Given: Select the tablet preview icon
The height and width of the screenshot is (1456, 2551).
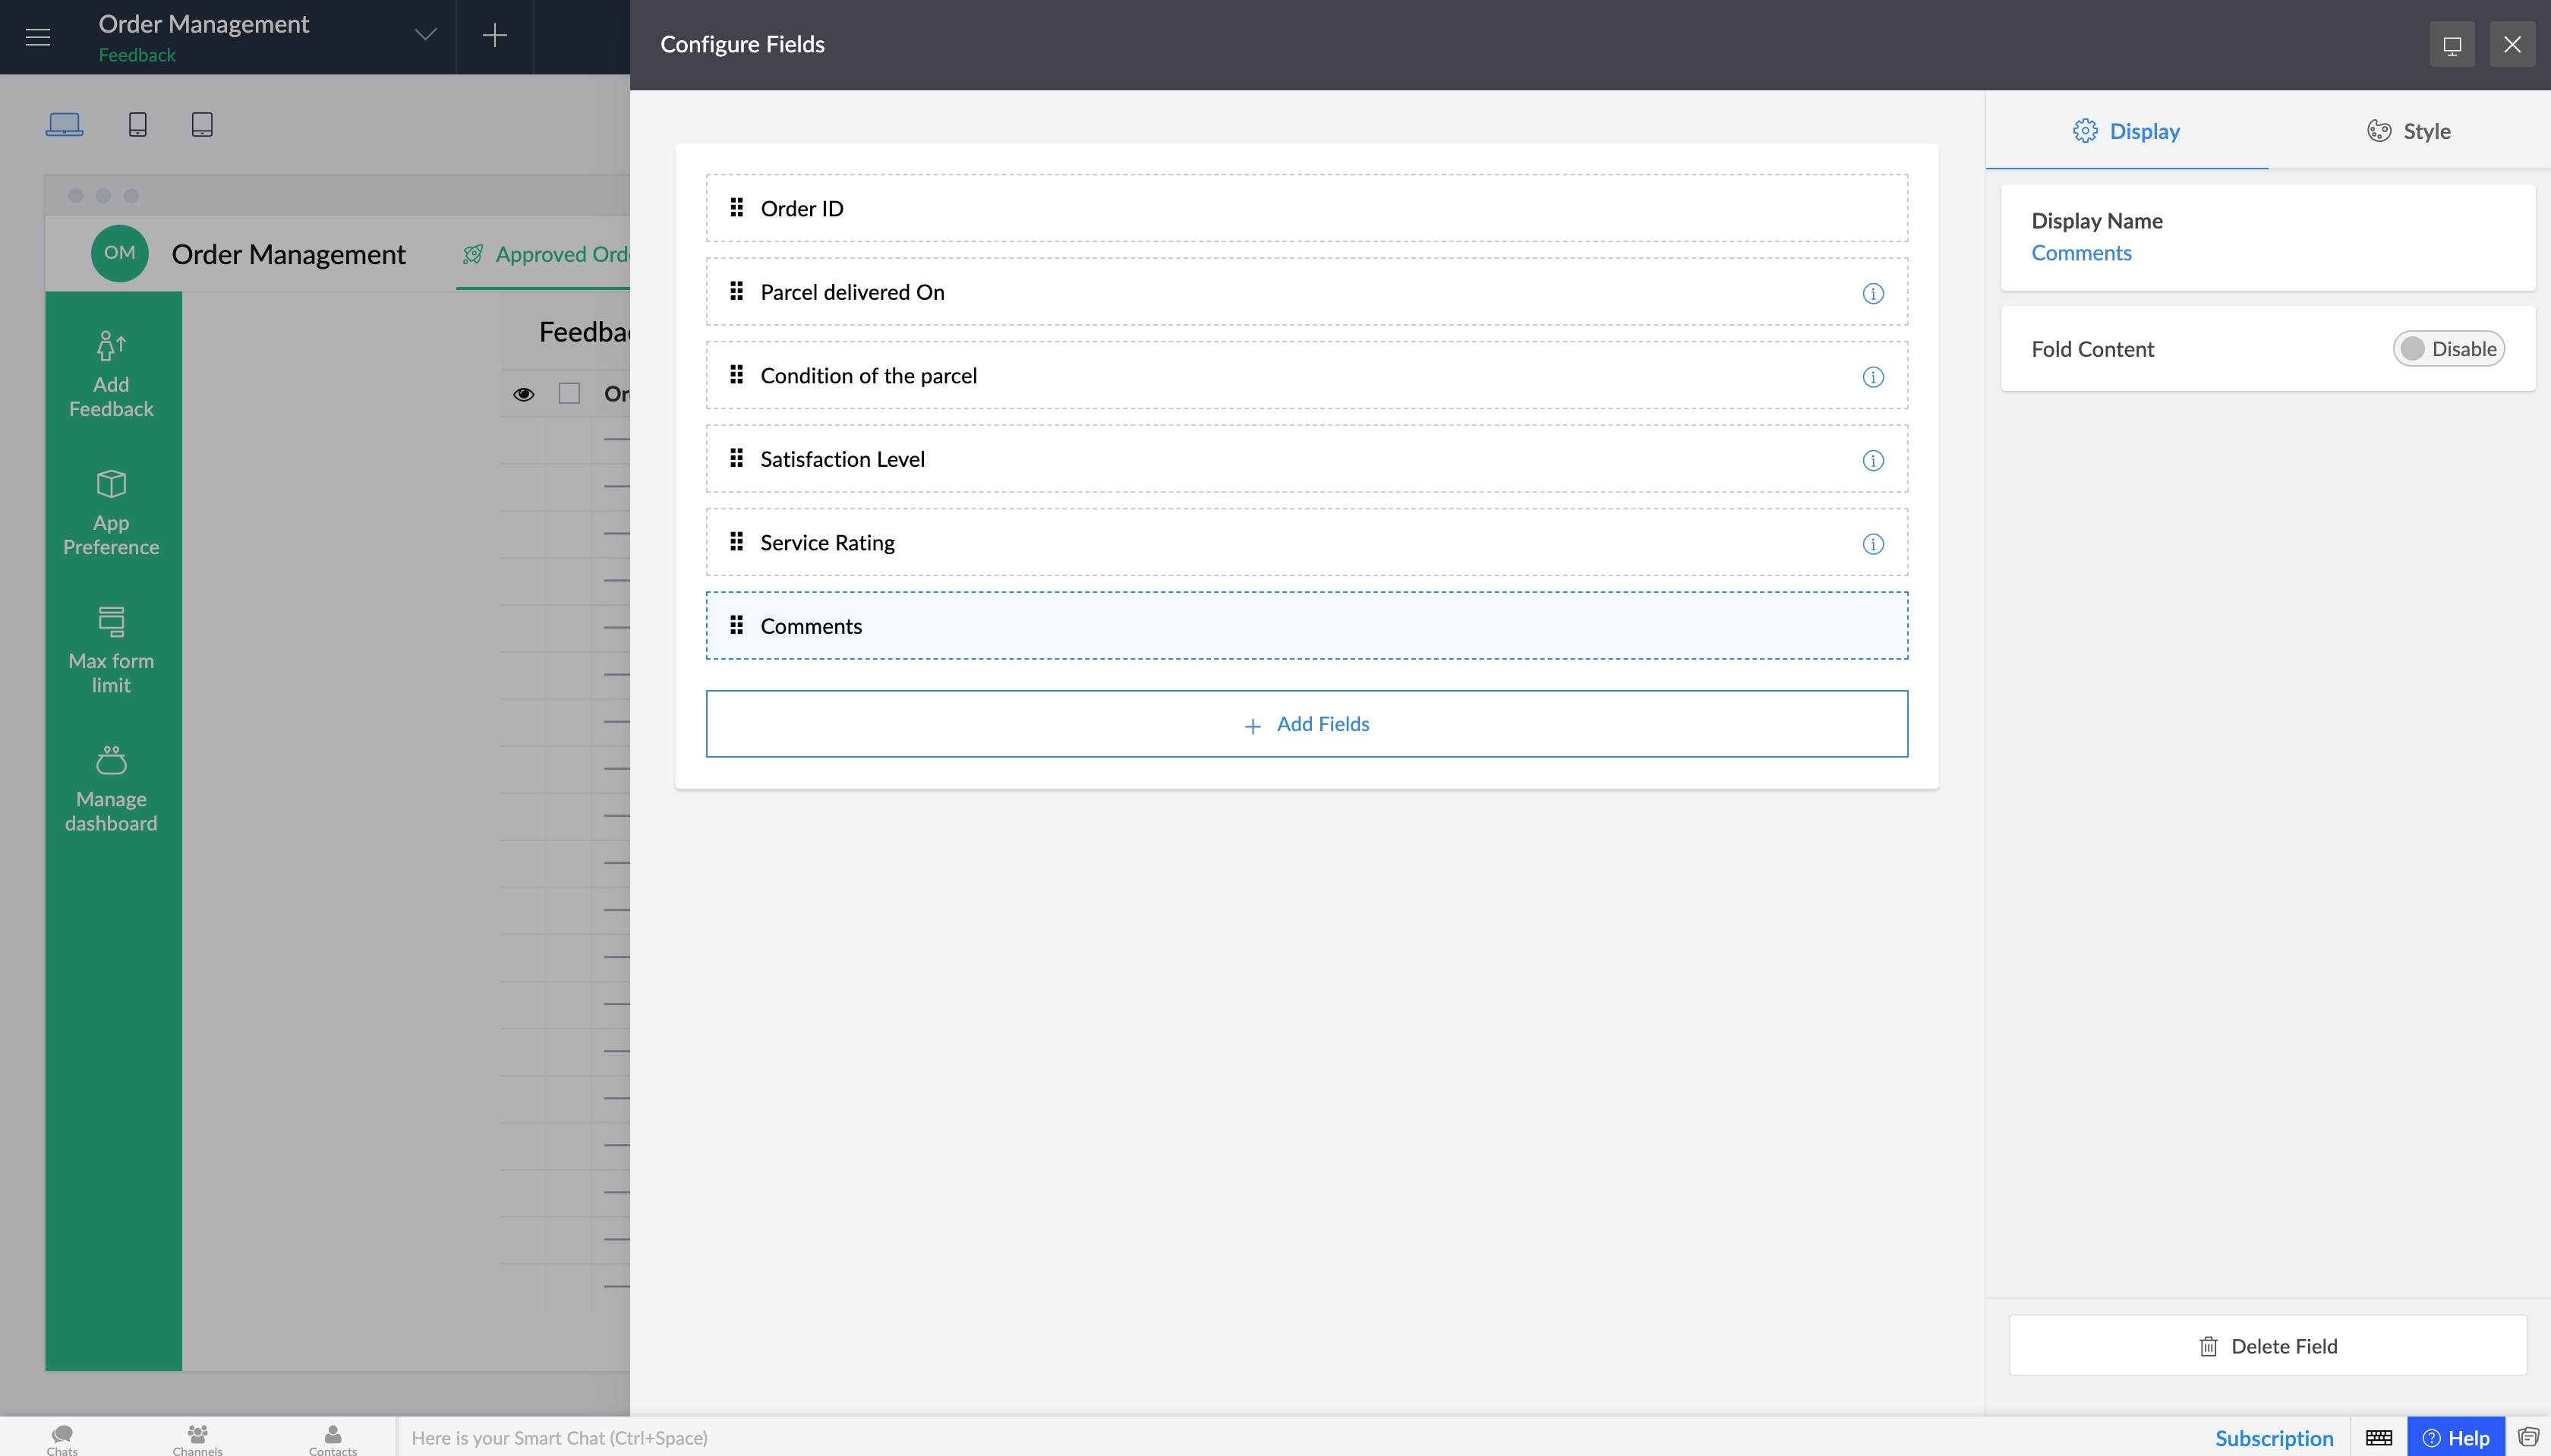Looking at the screenshot, I should [202, 124].
